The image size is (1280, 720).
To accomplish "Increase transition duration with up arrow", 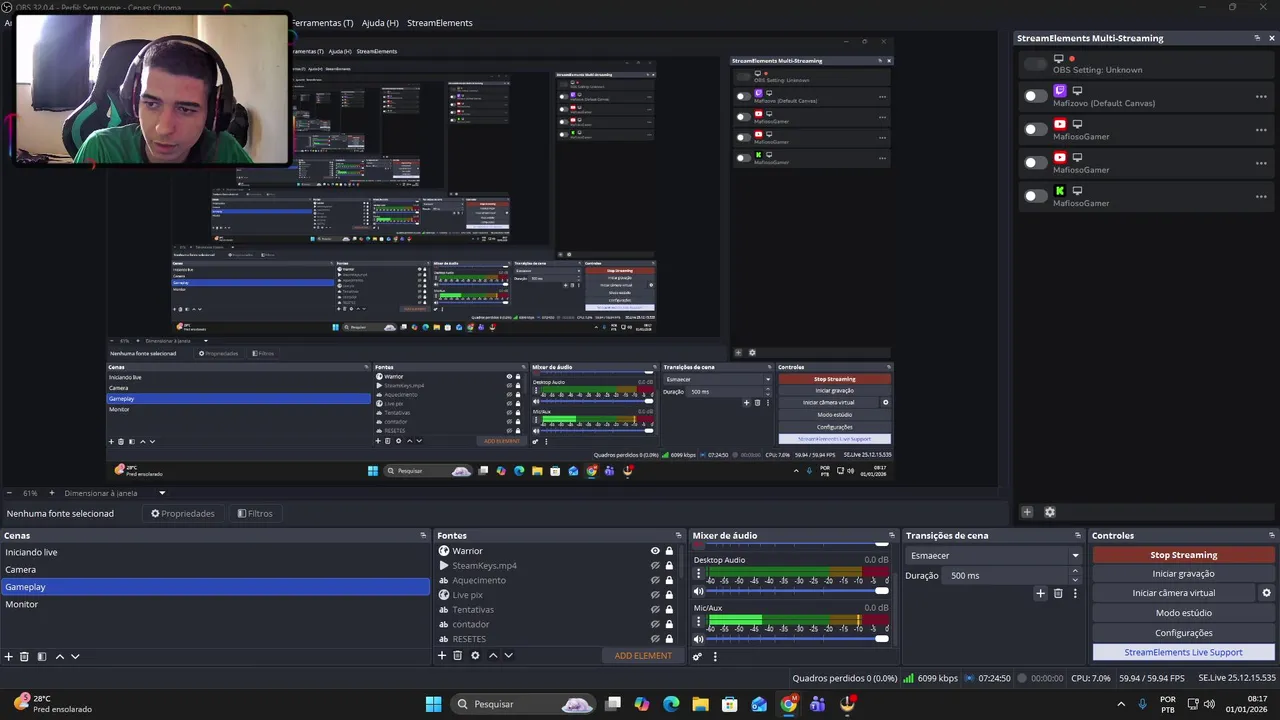I will (1075, 571).
